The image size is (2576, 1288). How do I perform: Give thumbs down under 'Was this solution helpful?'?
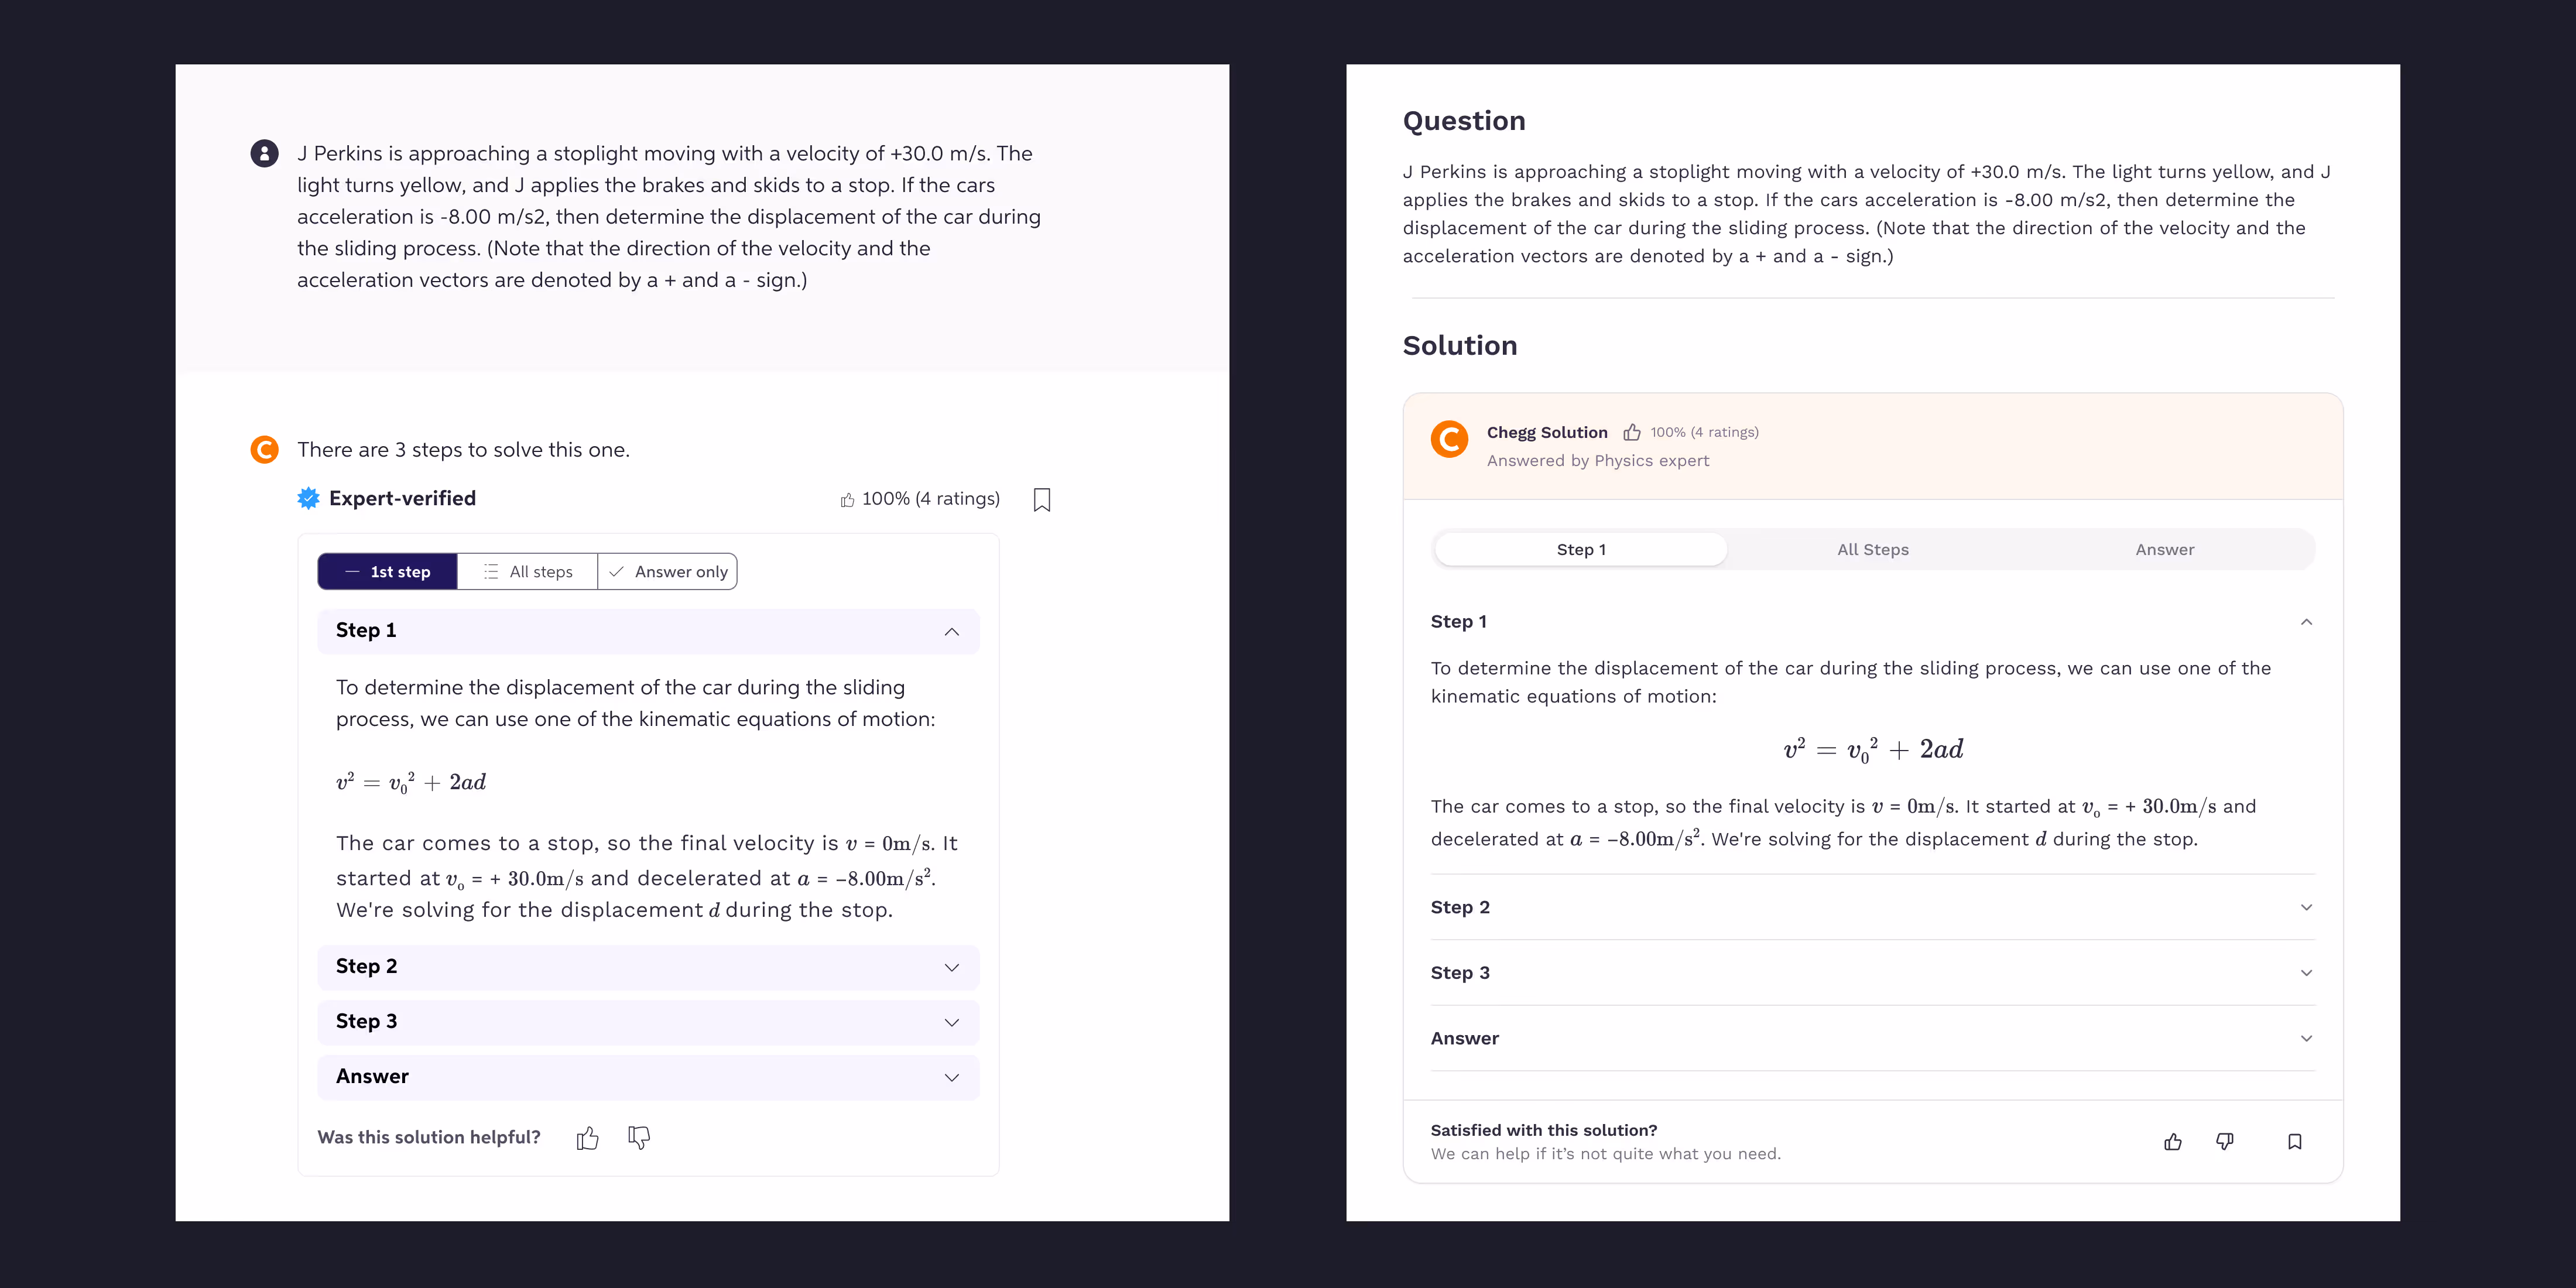click(639, 1138)
